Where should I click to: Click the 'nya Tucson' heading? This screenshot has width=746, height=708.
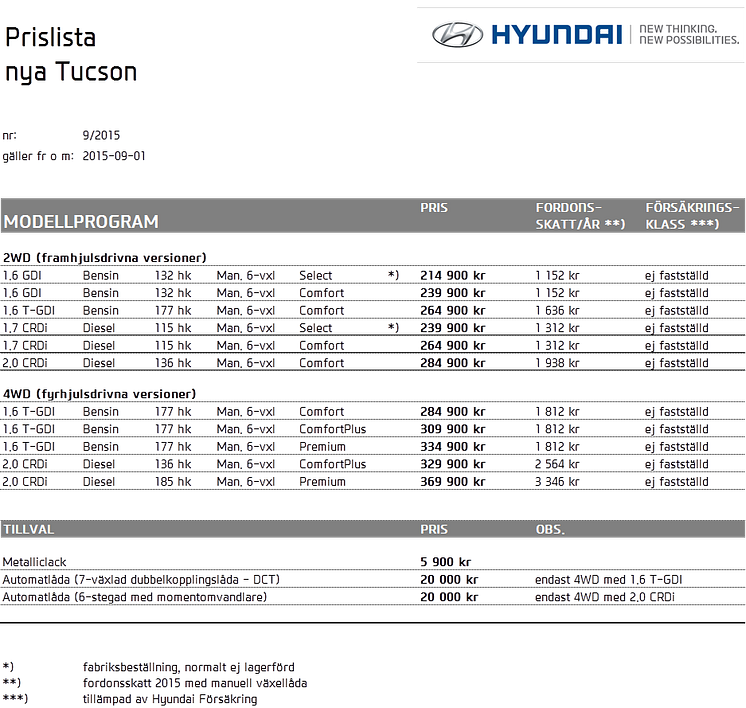(x=71, y=72)
